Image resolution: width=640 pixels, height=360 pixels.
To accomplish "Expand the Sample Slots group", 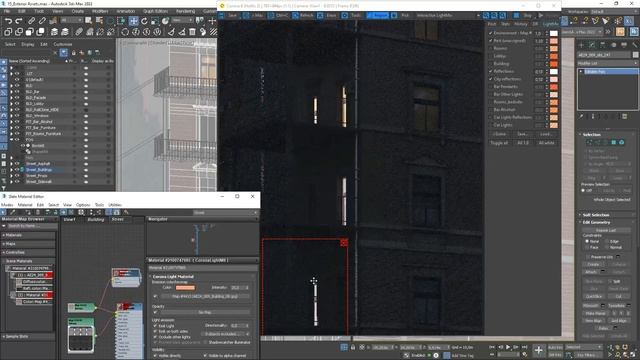I will tap(29, 337).
